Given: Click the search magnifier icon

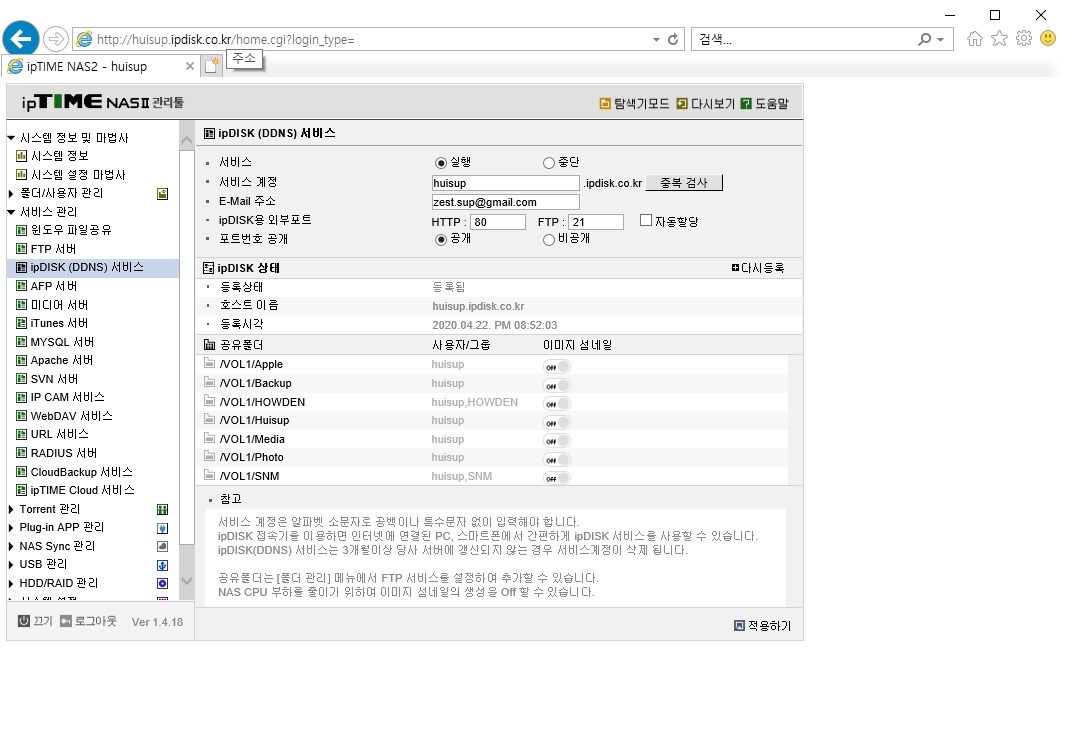Looking at the screenshot, I should (924, 39).
